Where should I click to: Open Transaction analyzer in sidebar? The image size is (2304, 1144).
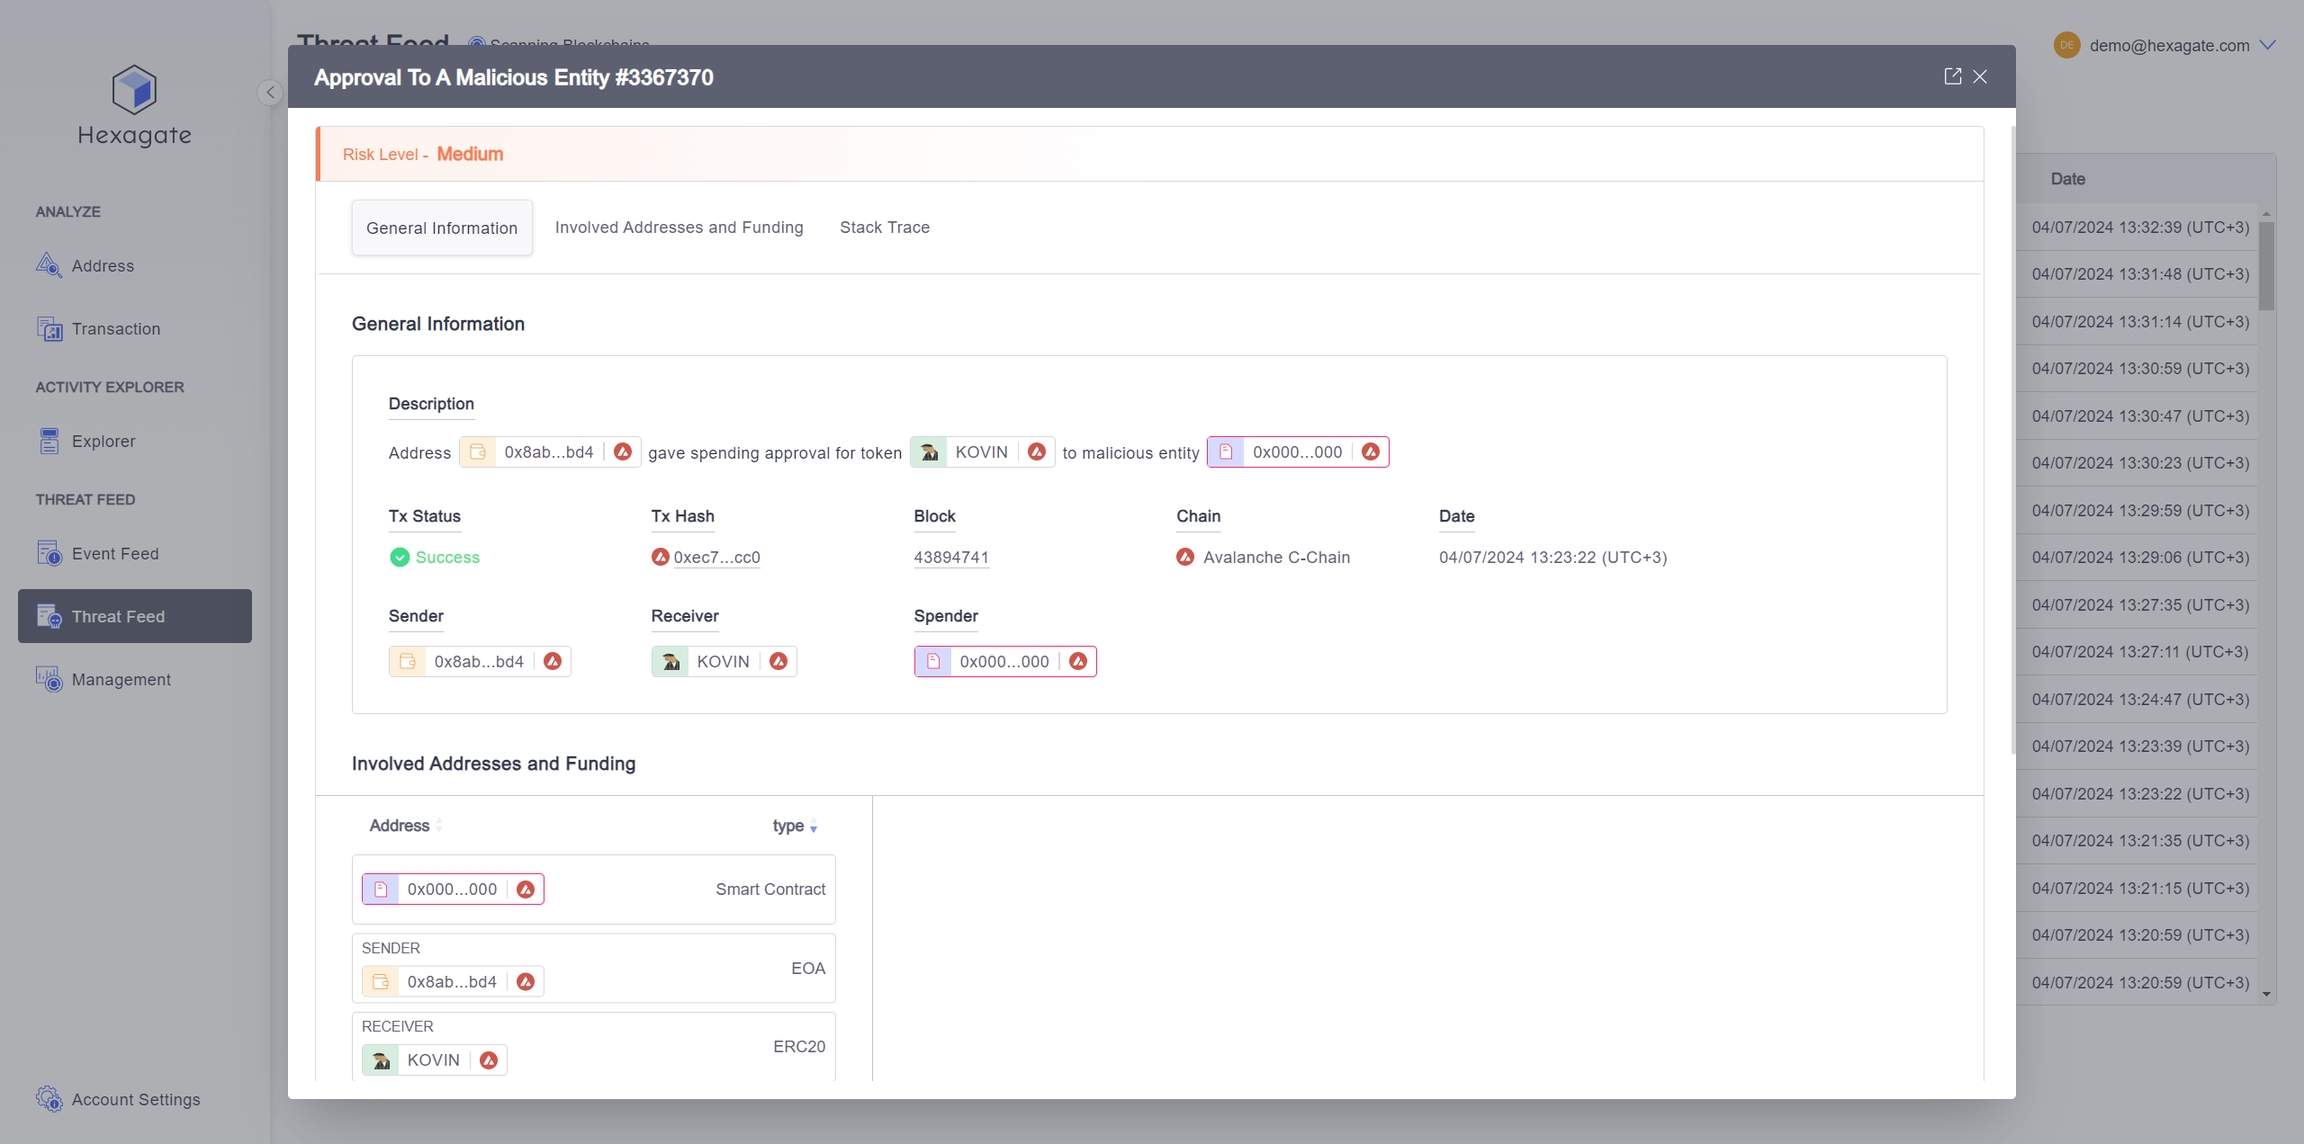pyautogui.click(x=115, y=329)
